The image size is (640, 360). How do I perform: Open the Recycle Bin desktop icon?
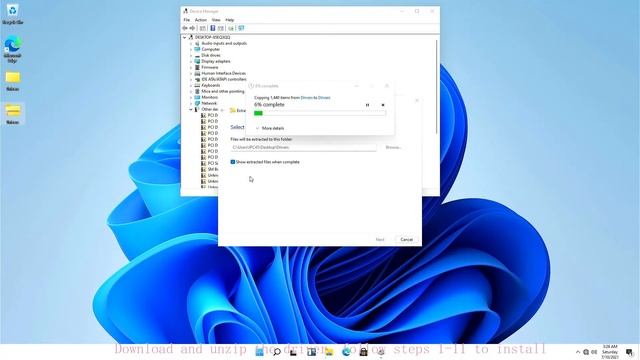point(12,14)
